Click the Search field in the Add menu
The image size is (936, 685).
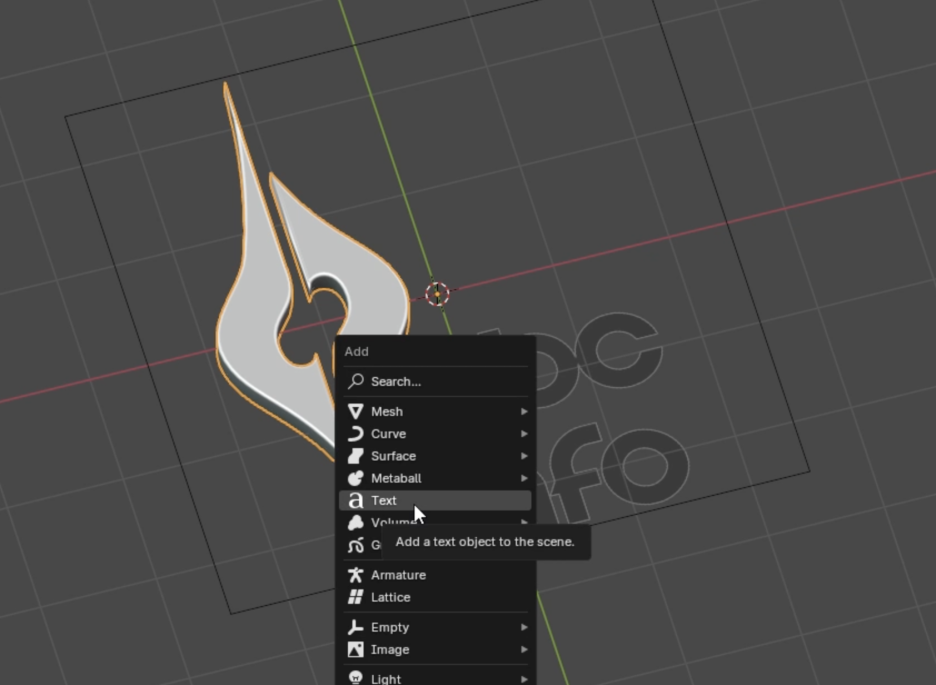coord(435,381)
